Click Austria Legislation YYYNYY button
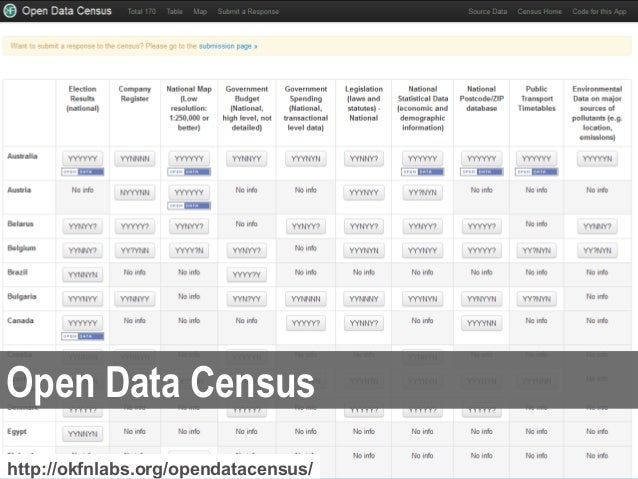Viewport: 638px width, 479px height. (364, 192)
